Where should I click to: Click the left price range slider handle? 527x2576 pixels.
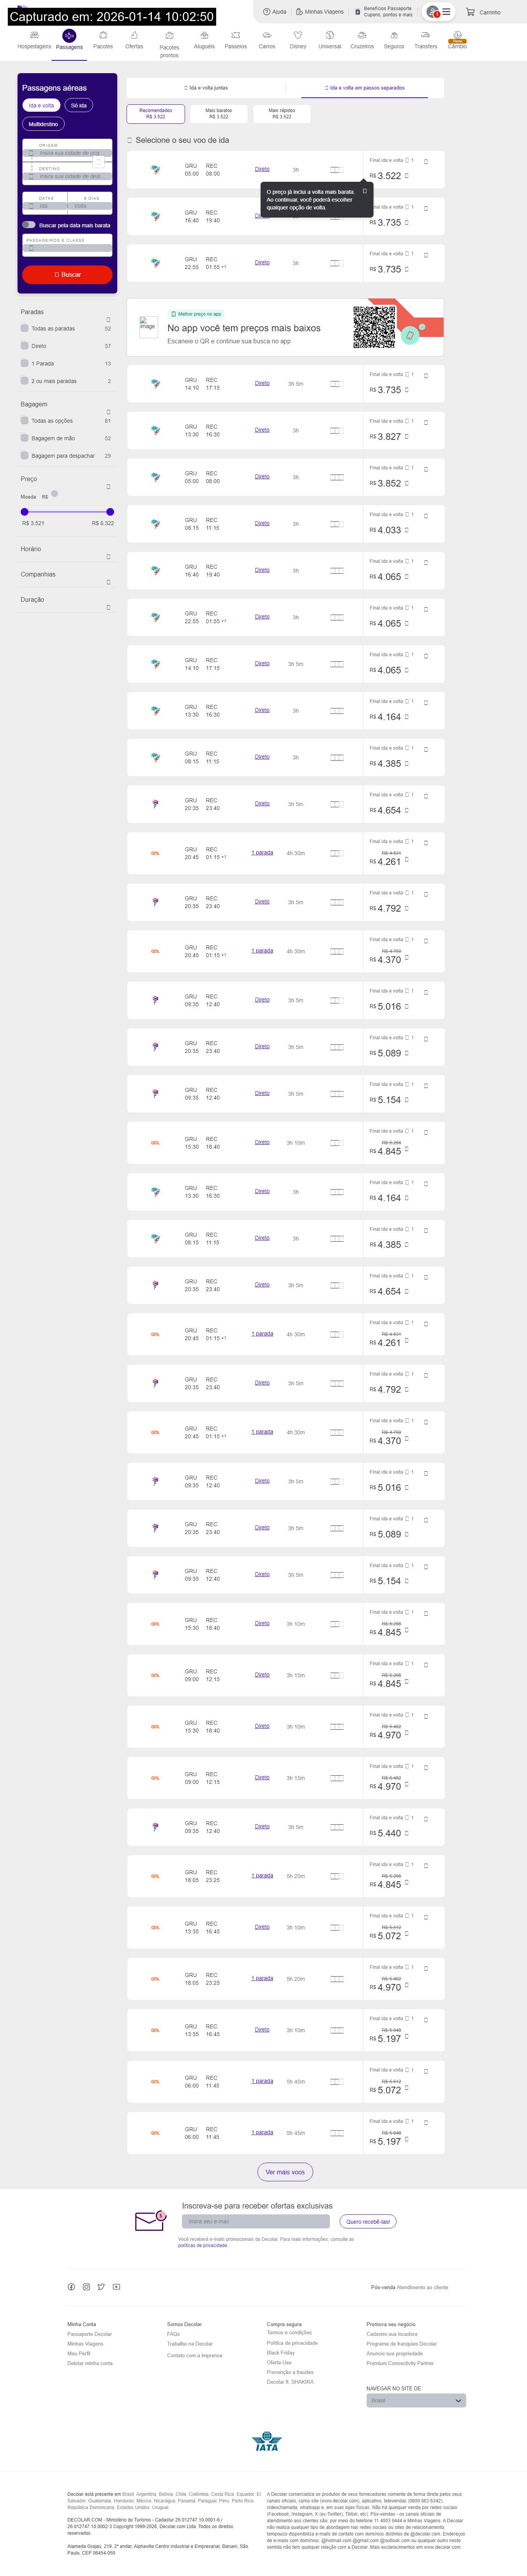point(25,511)
